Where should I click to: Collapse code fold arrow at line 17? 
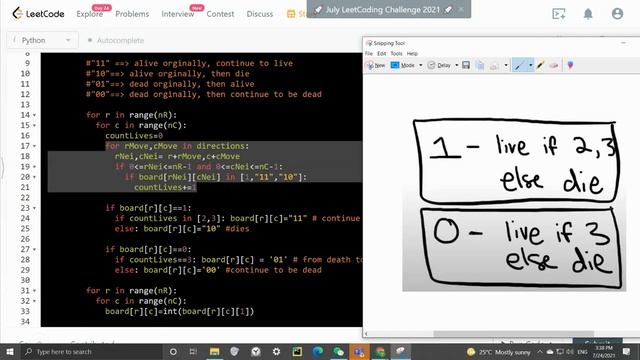34,146
